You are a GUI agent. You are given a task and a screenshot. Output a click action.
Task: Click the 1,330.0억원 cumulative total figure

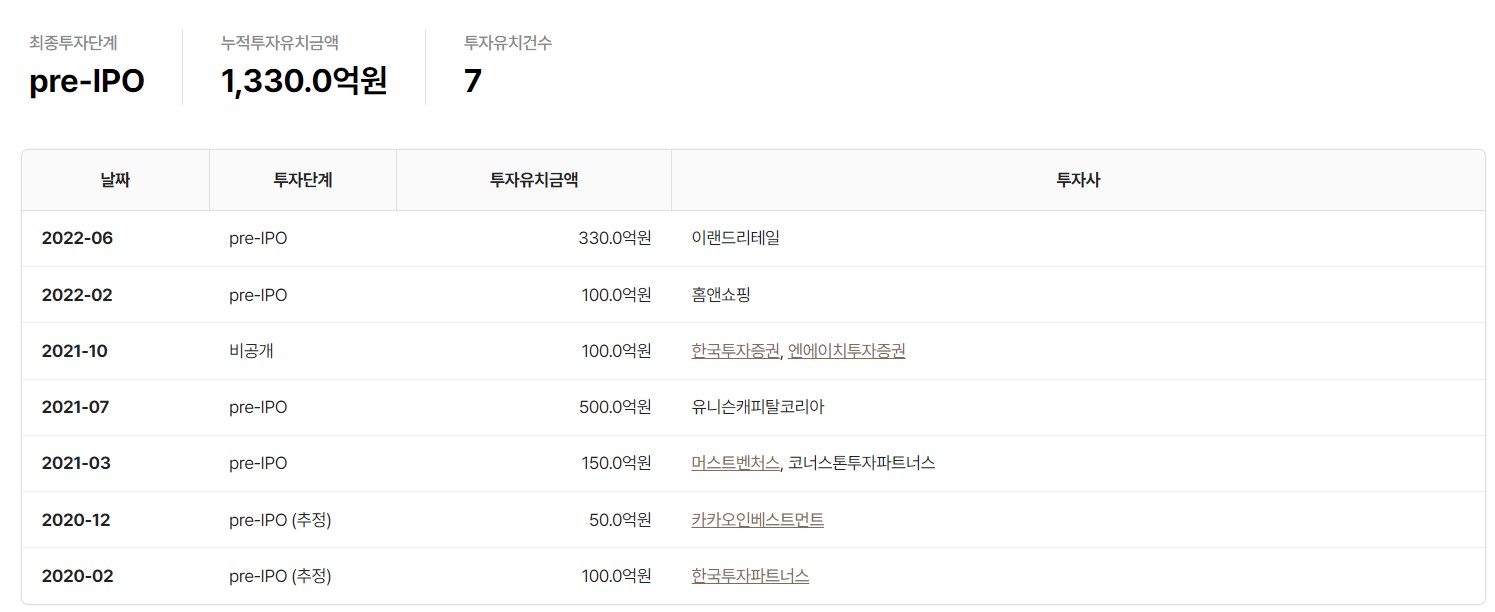click(303, 81)
